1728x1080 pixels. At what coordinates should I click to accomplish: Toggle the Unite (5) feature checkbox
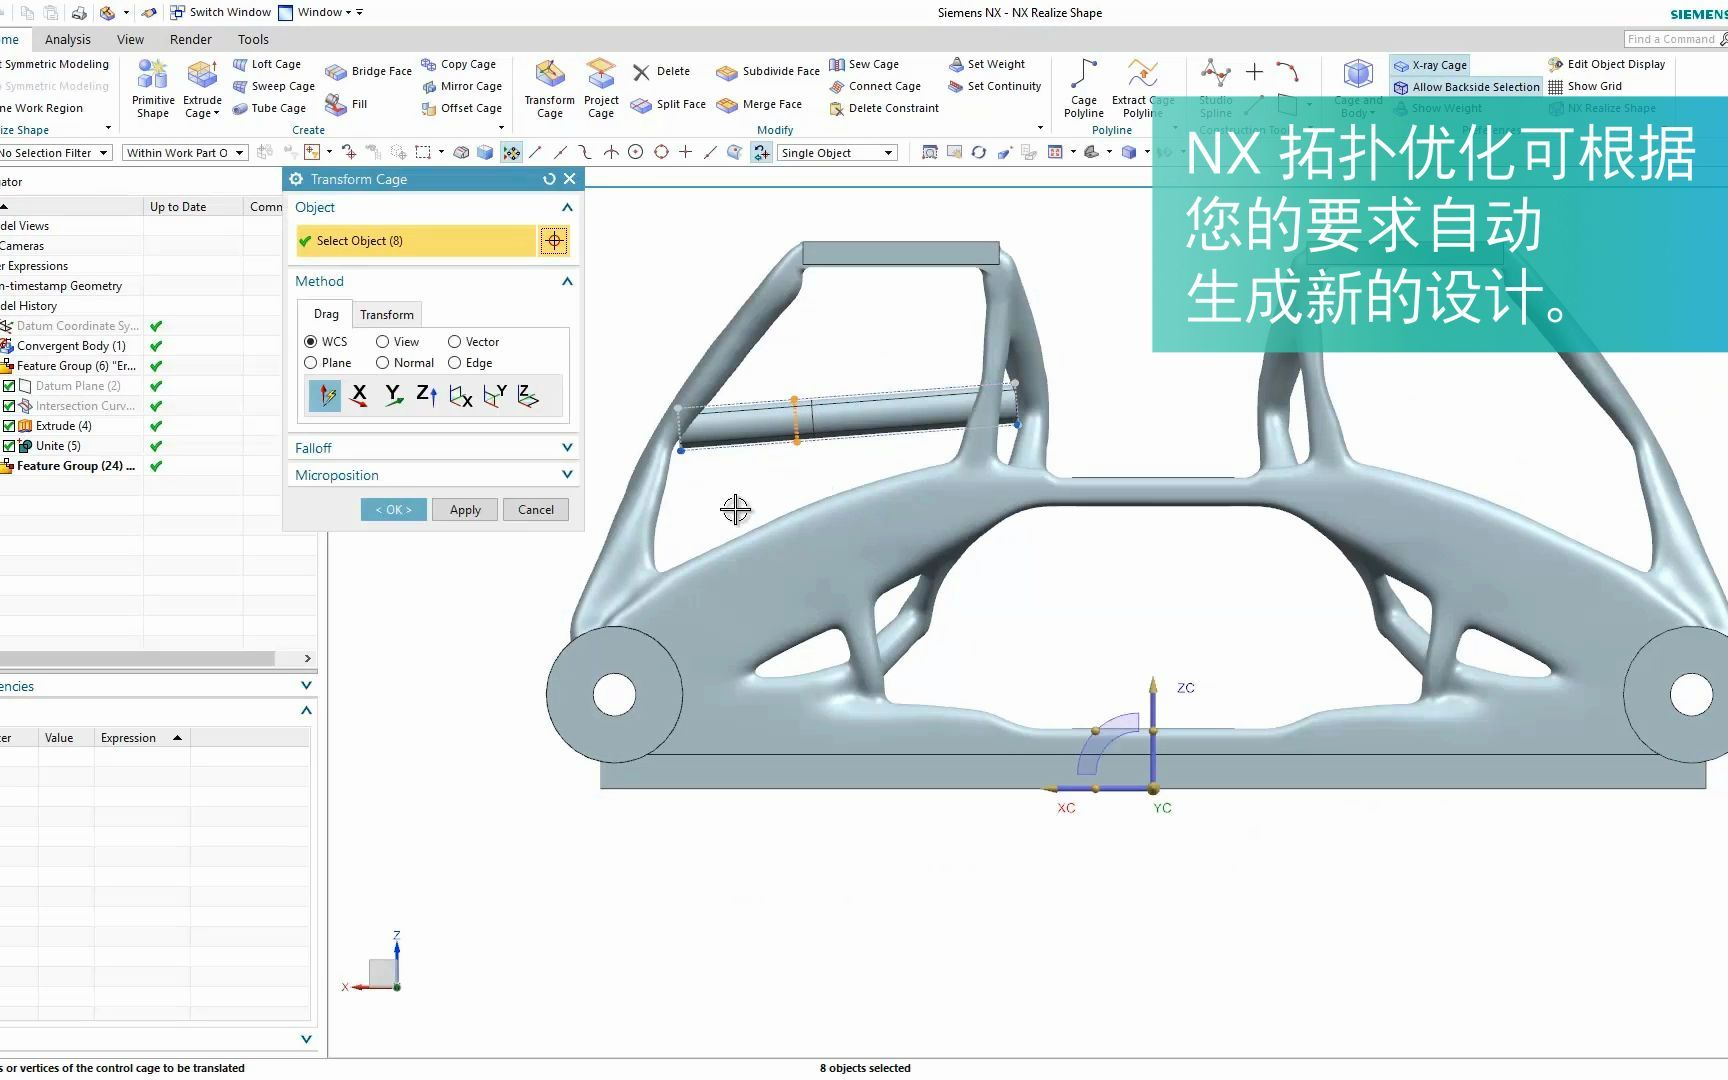9,446
